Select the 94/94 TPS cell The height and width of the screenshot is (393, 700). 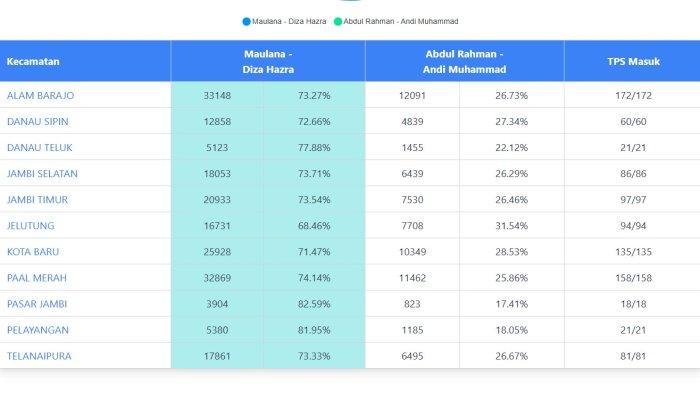(633, 226)
